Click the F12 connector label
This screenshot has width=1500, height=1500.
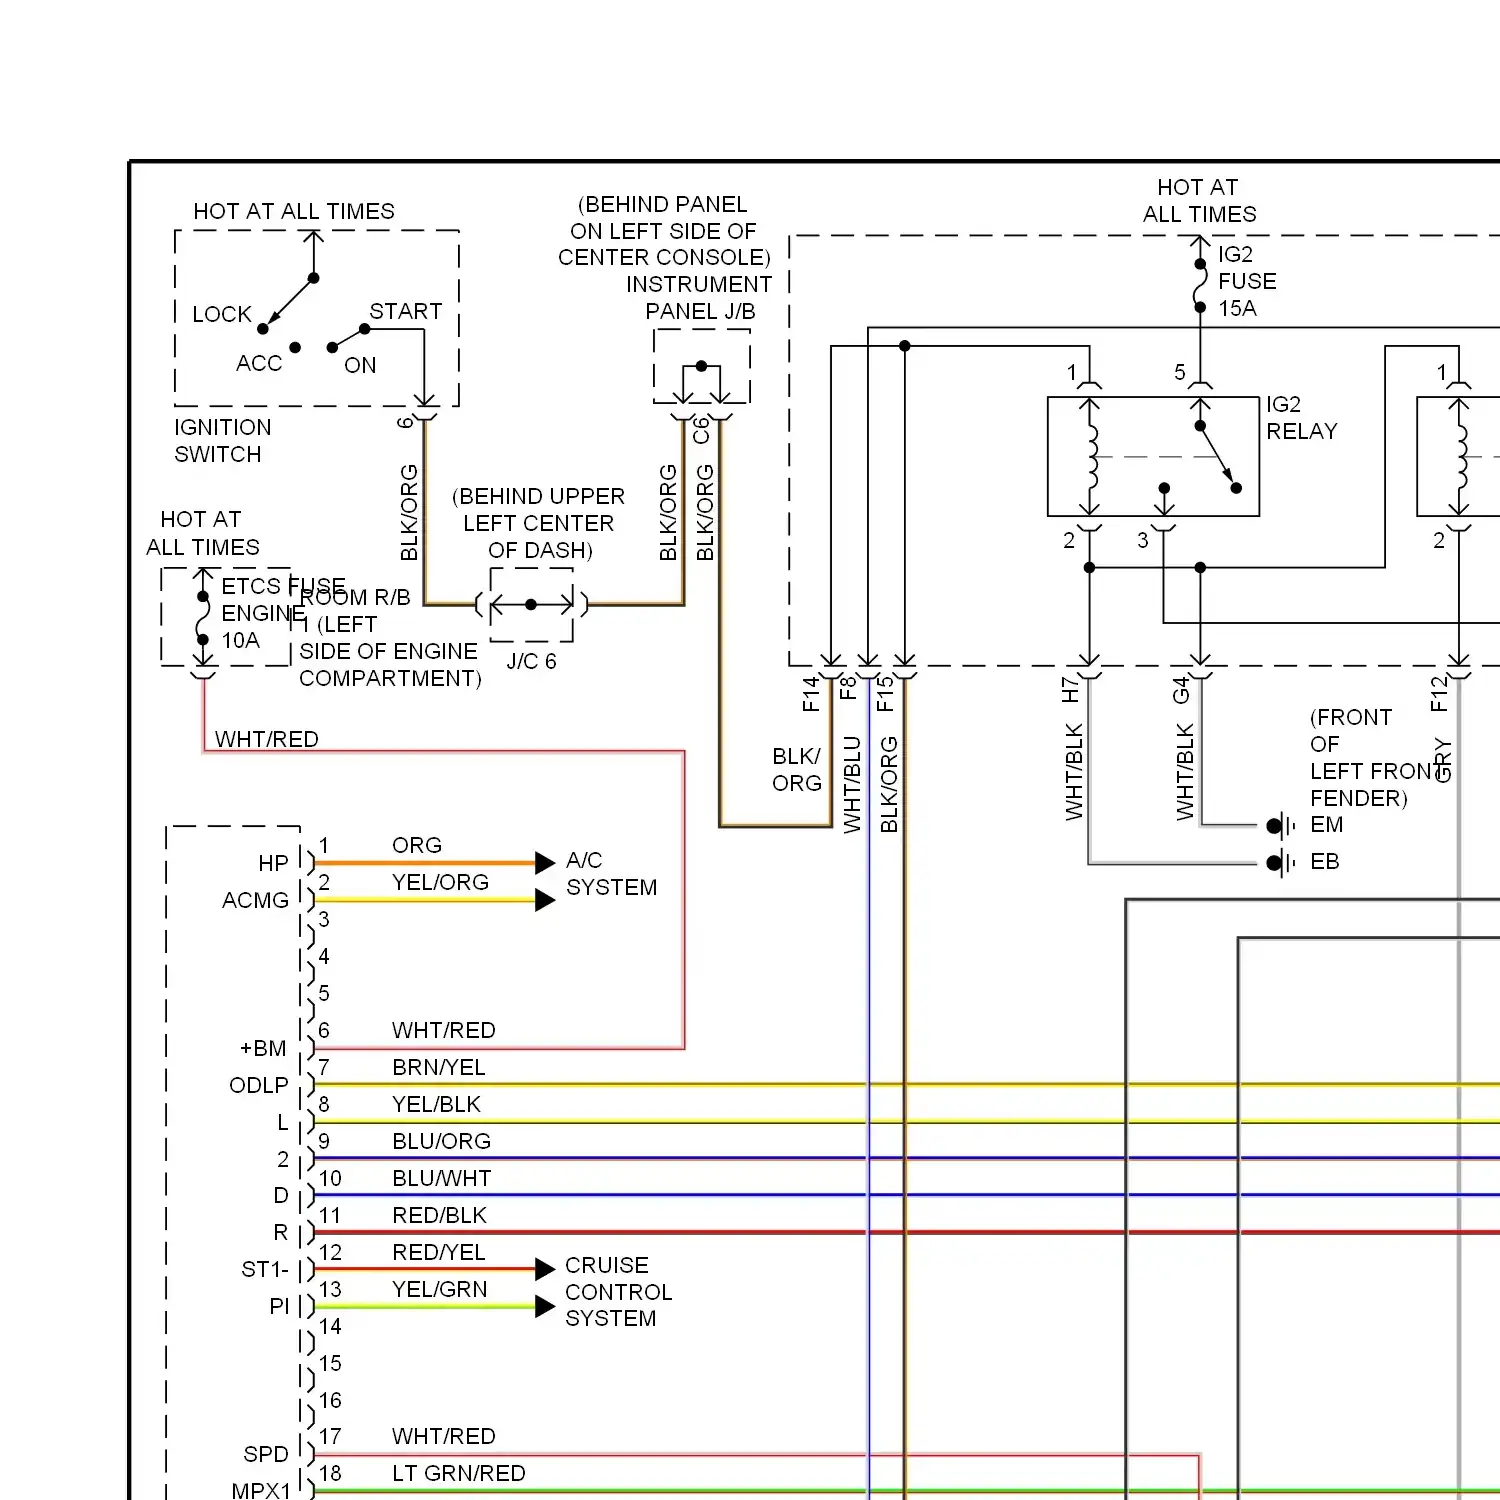pos(1439,694)
